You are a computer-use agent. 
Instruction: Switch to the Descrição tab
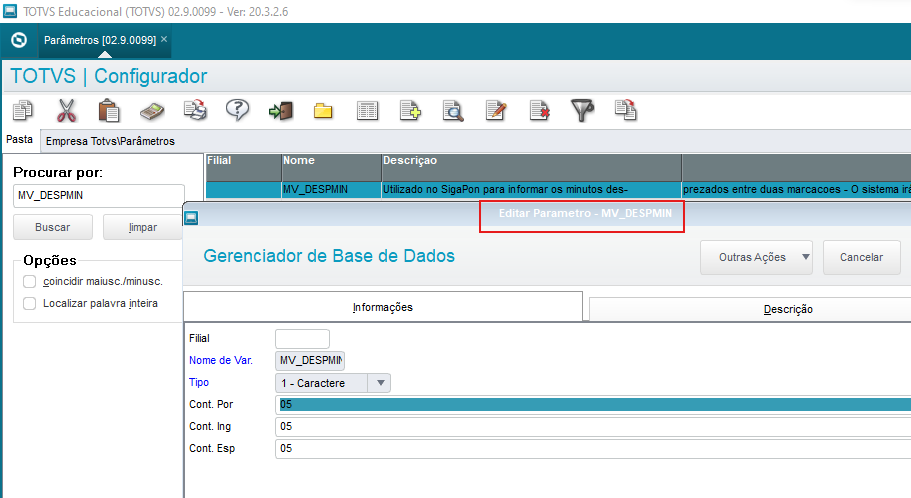(788, 309)
